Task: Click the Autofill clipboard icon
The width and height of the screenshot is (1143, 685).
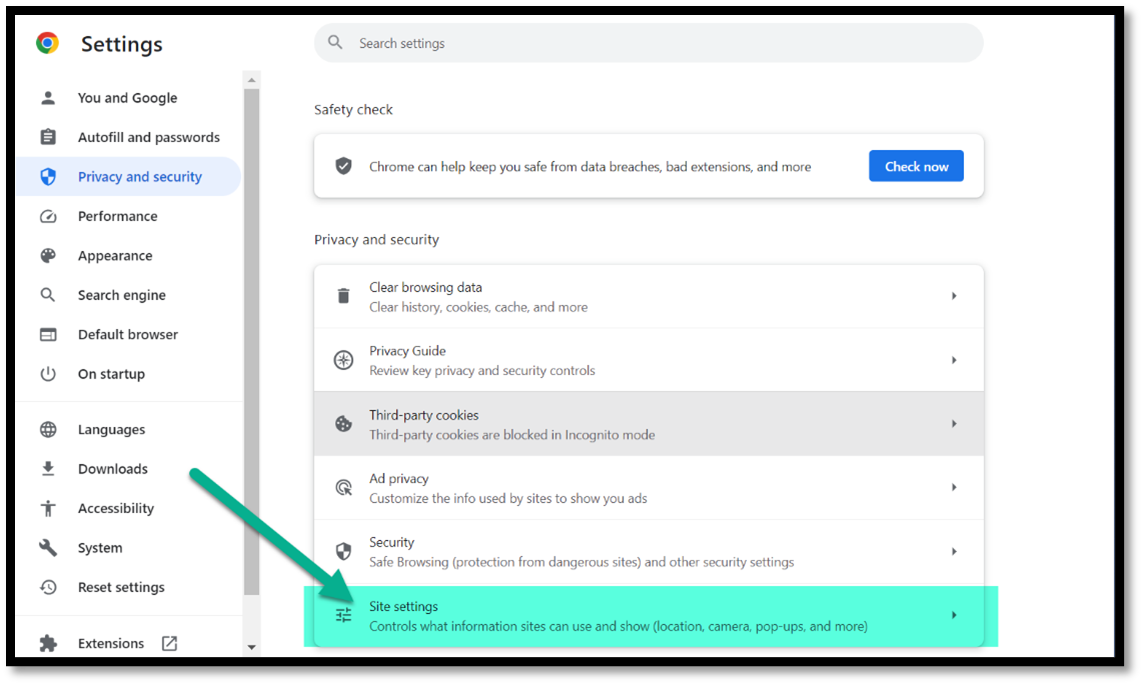Action: pos(48,137)
